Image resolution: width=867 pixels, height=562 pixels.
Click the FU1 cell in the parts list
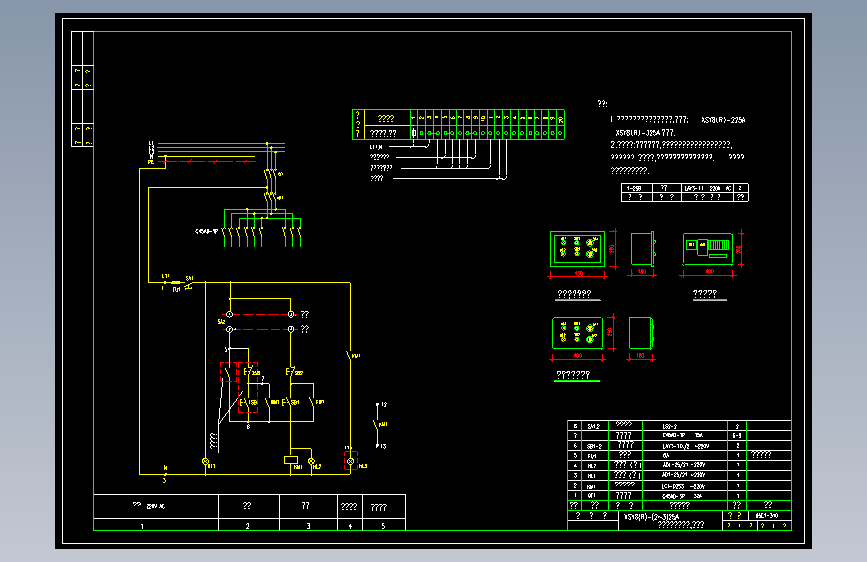(594, 456)
